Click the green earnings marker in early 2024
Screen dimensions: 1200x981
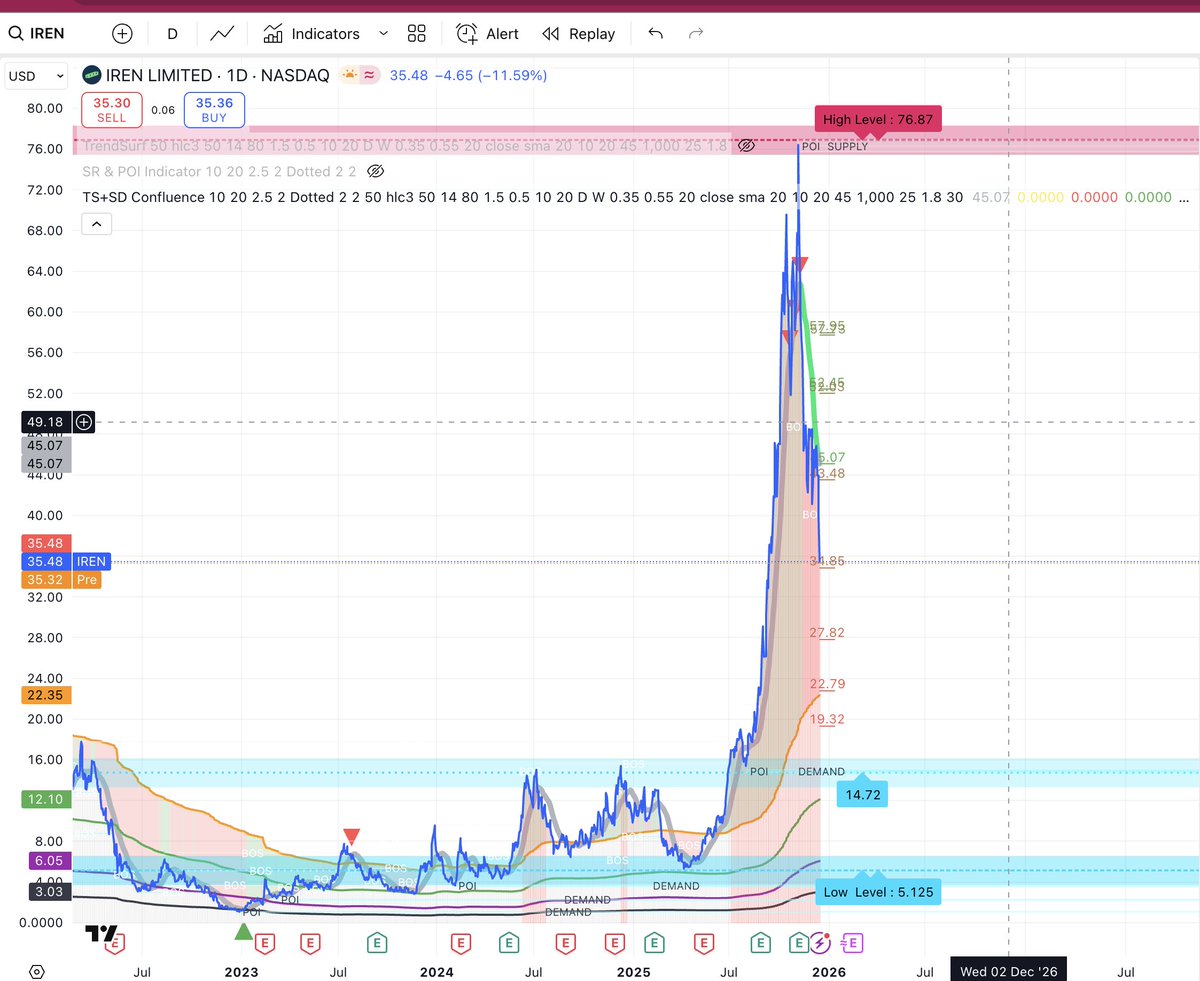tap(509, 942)
